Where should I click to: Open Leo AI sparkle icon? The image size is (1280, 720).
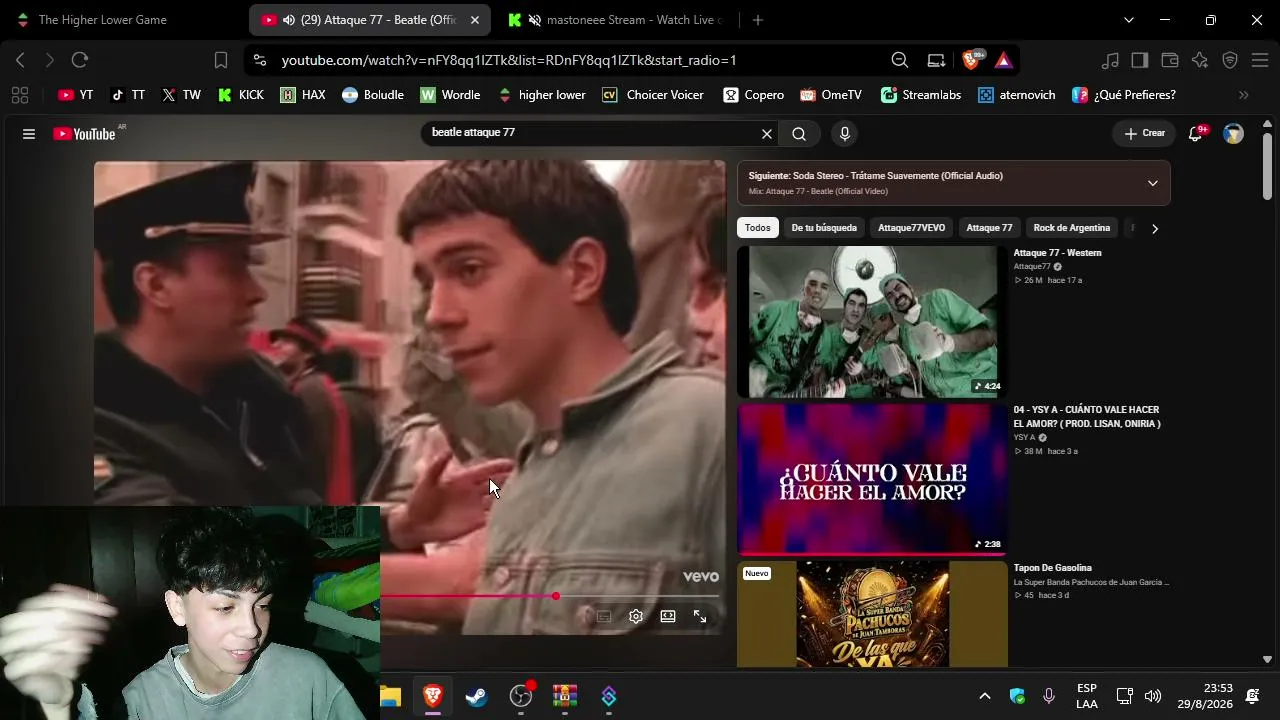pyautogui.click(x=1200, y=60)
